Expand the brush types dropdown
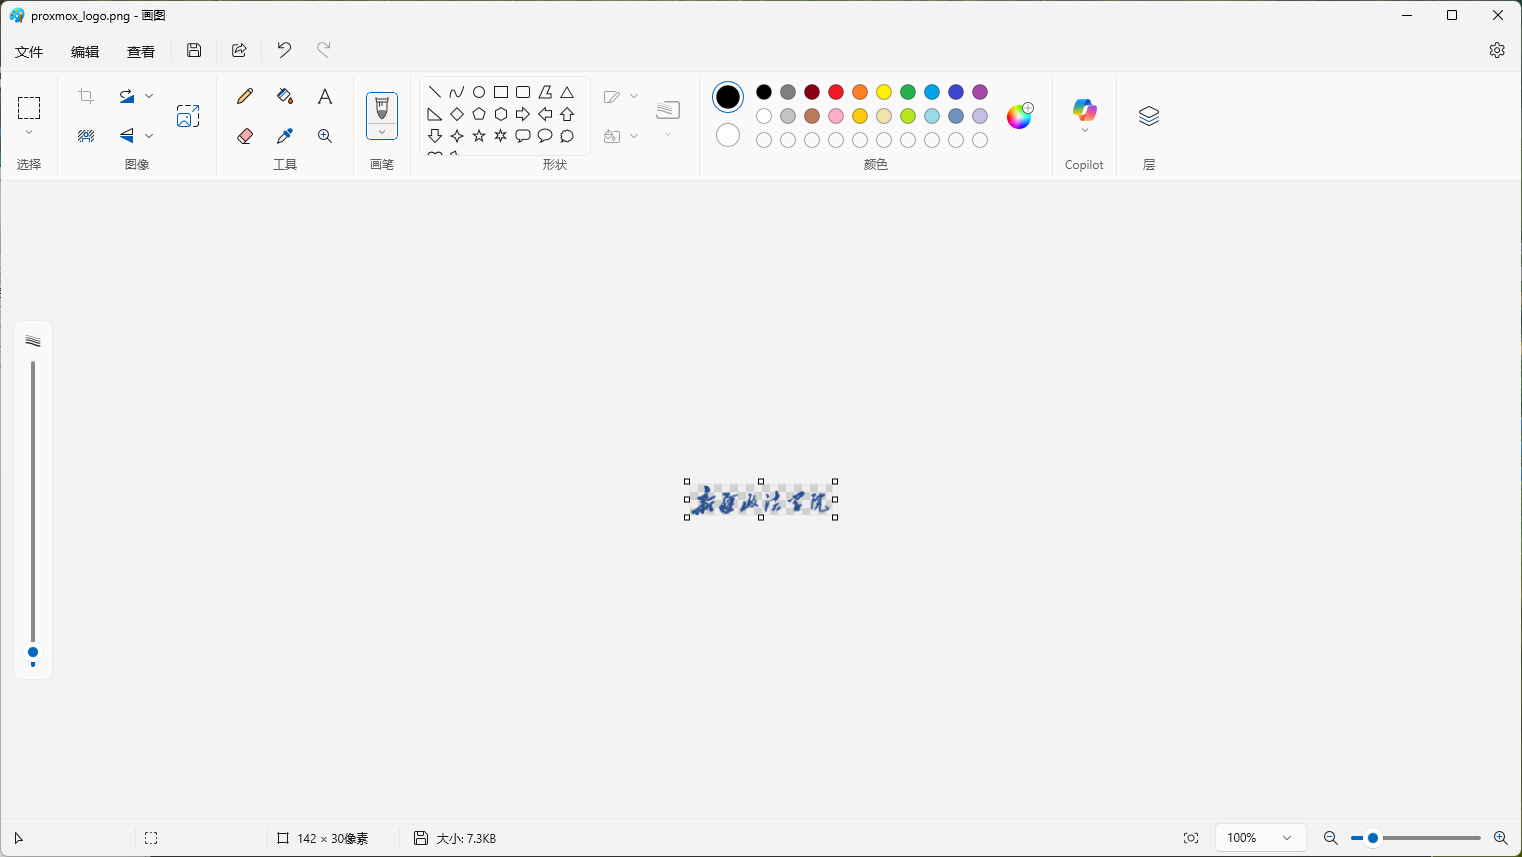 tap(382, 133)
